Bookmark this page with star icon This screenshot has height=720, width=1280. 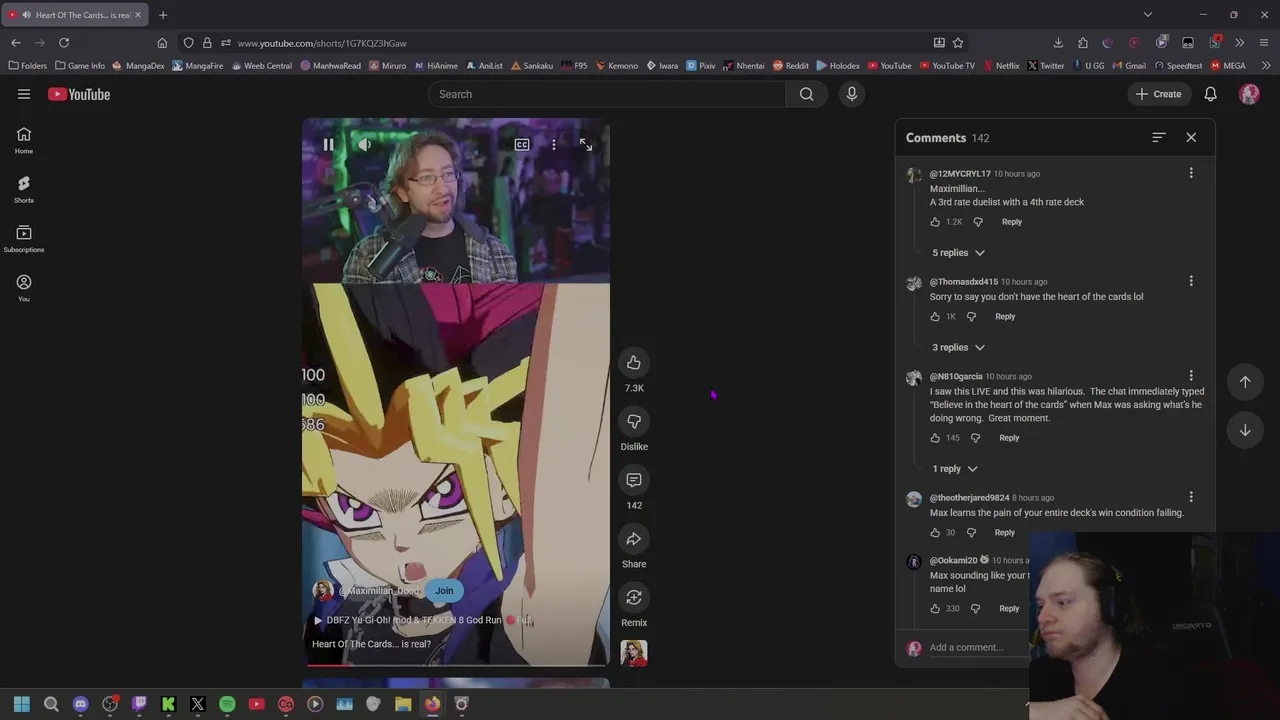point(958,43)
